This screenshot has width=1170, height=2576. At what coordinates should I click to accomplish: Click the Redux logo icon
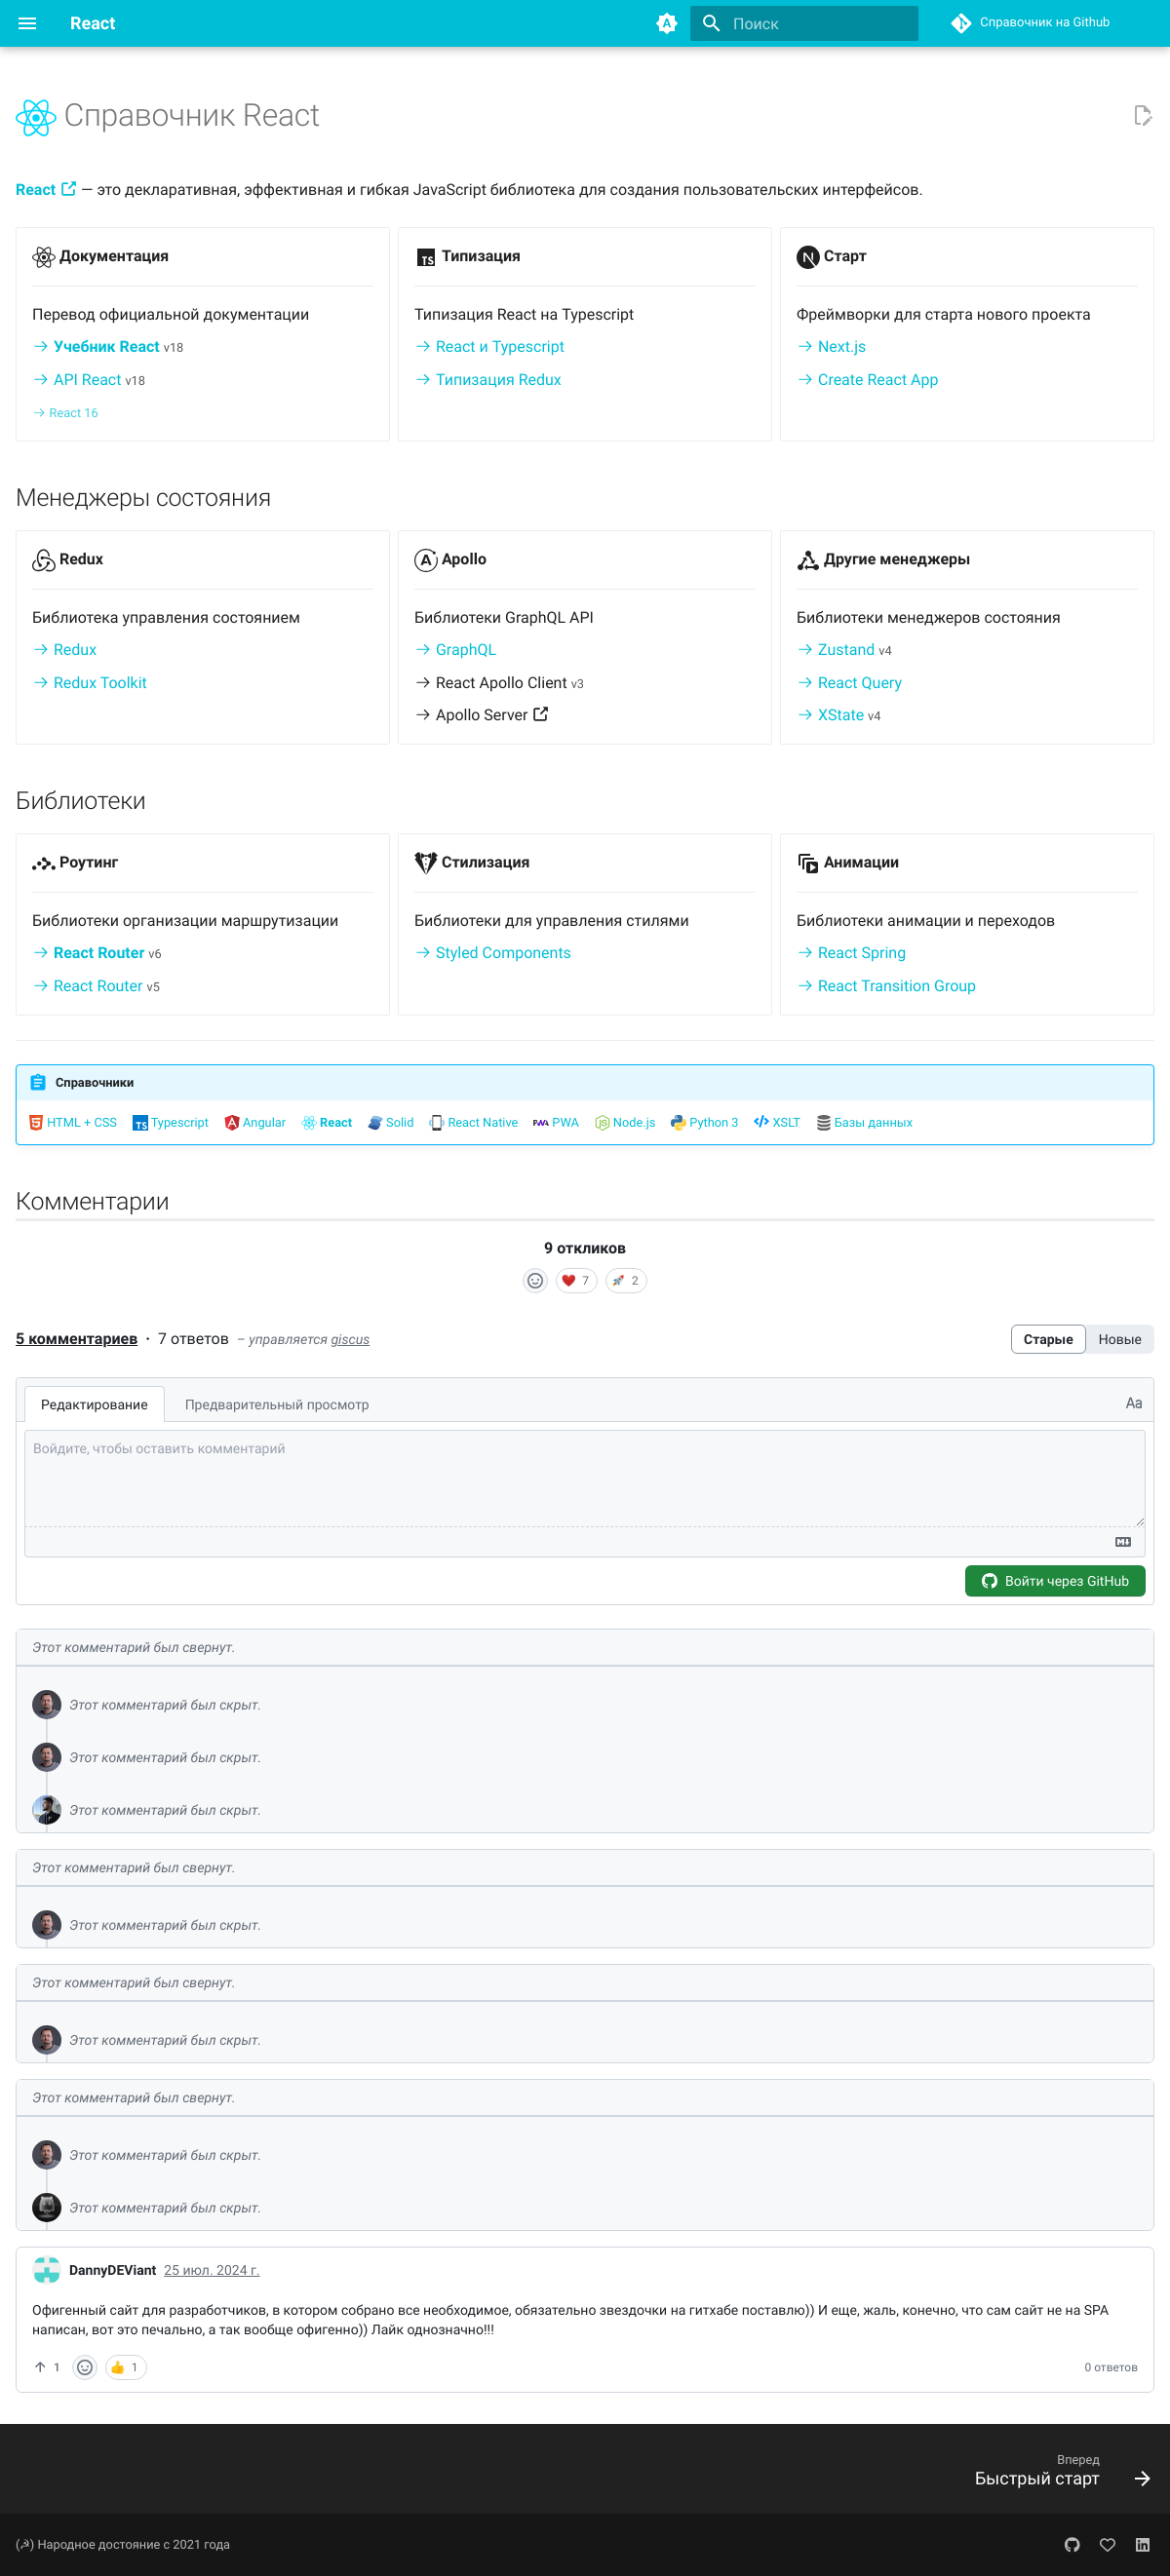click(44, 560)
